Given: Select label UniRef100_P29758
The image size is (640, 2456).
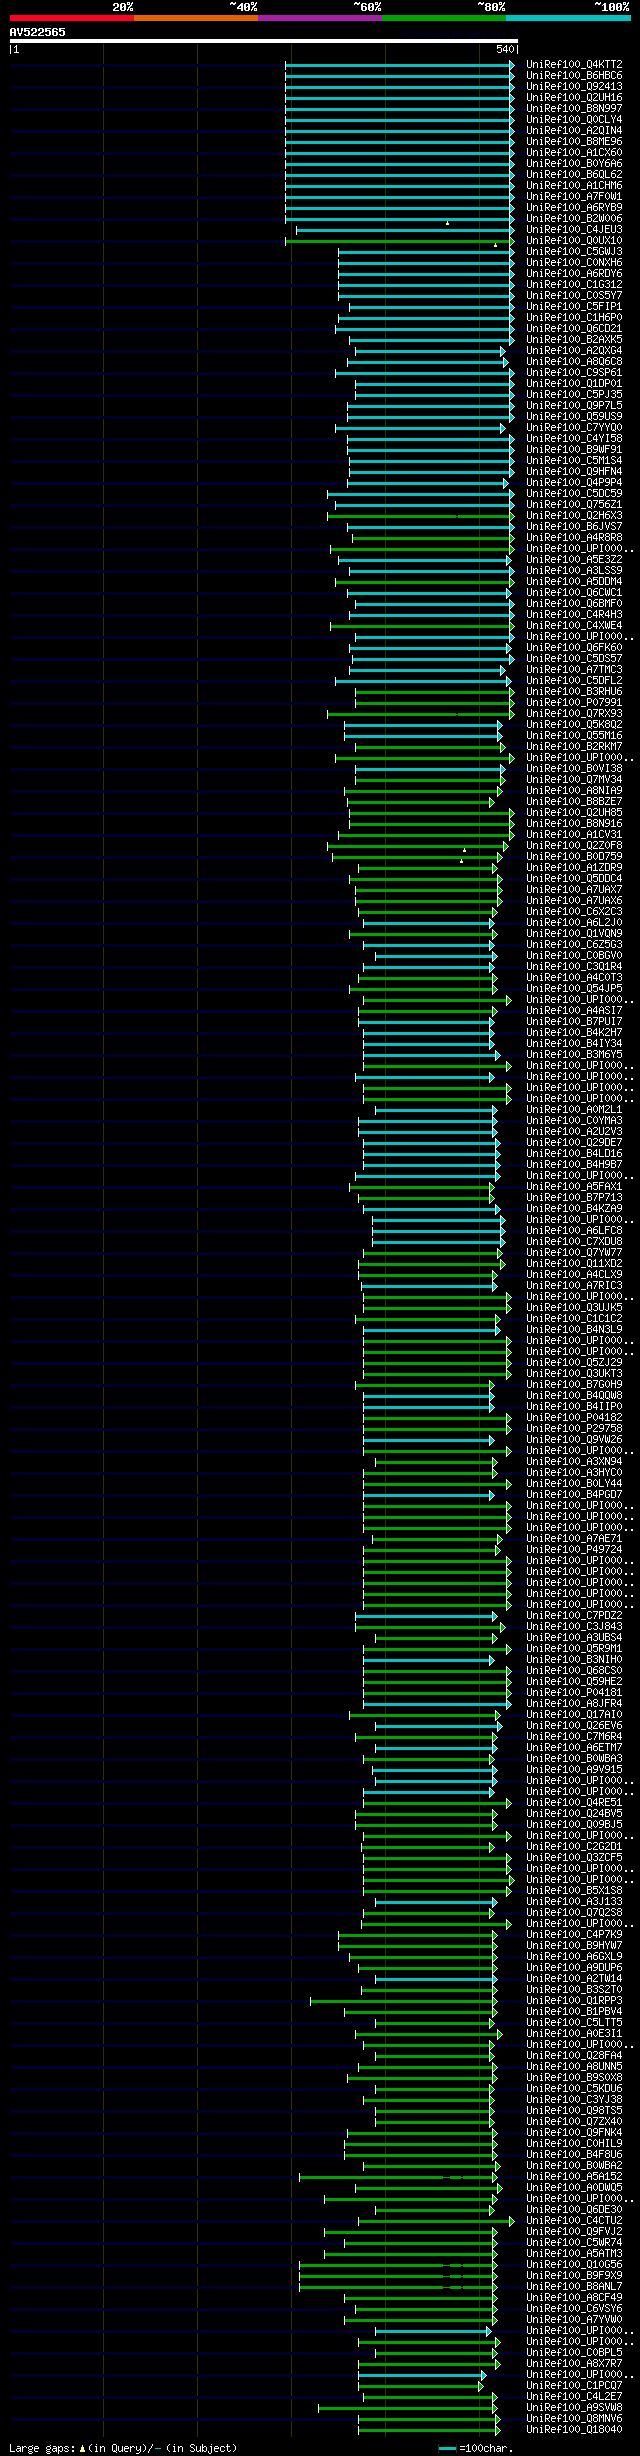Looking at the screenshot, I should (574, 1428).
